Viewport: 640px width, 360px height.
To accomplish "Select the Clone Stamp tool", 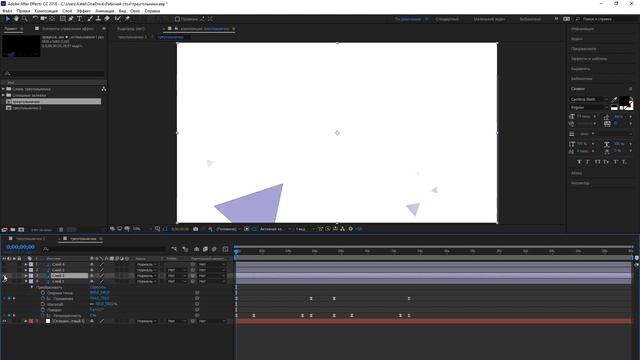I will [x=98, y=19].
